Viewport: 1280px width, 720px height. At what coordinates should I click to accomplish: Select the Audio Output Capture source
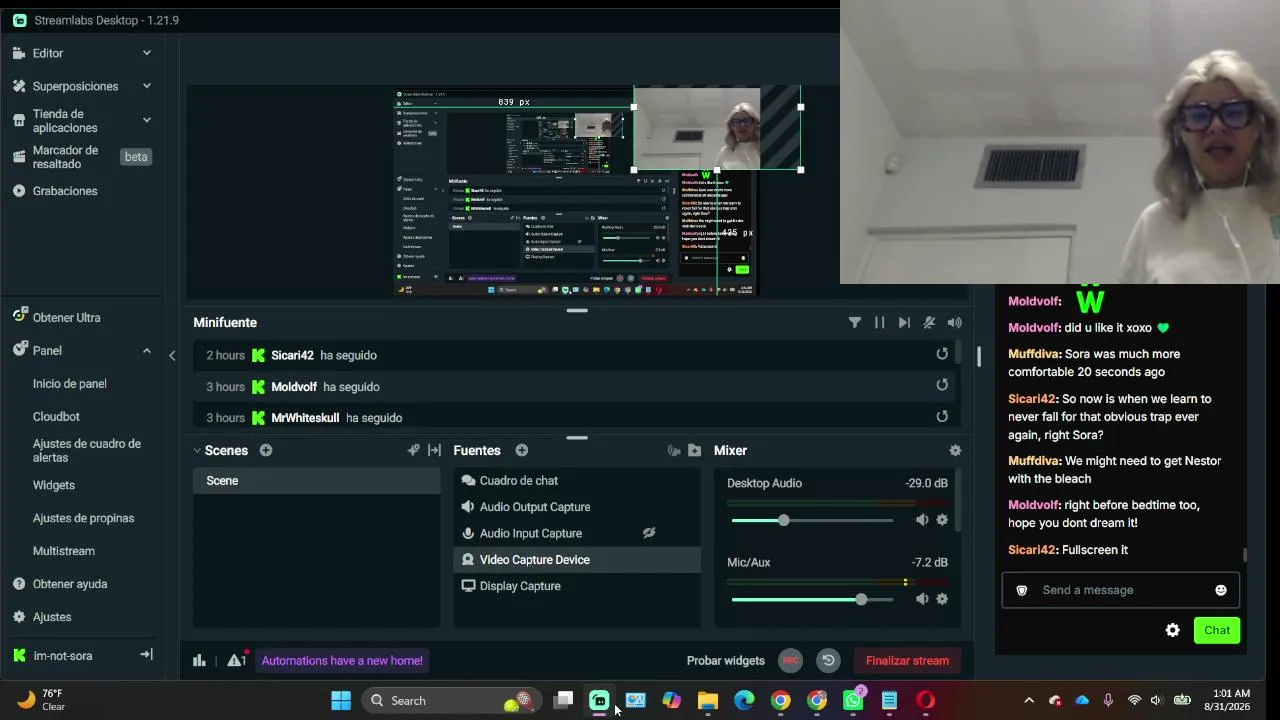pyautogui.click(x=577, y=507)
